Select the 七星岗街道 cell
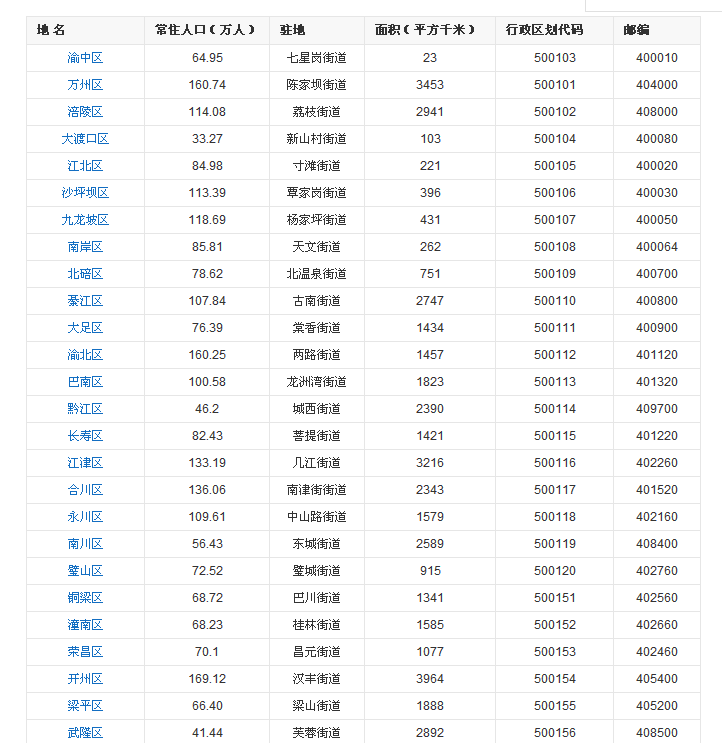Viewport: 722px width, 743px height. [316, 58]
